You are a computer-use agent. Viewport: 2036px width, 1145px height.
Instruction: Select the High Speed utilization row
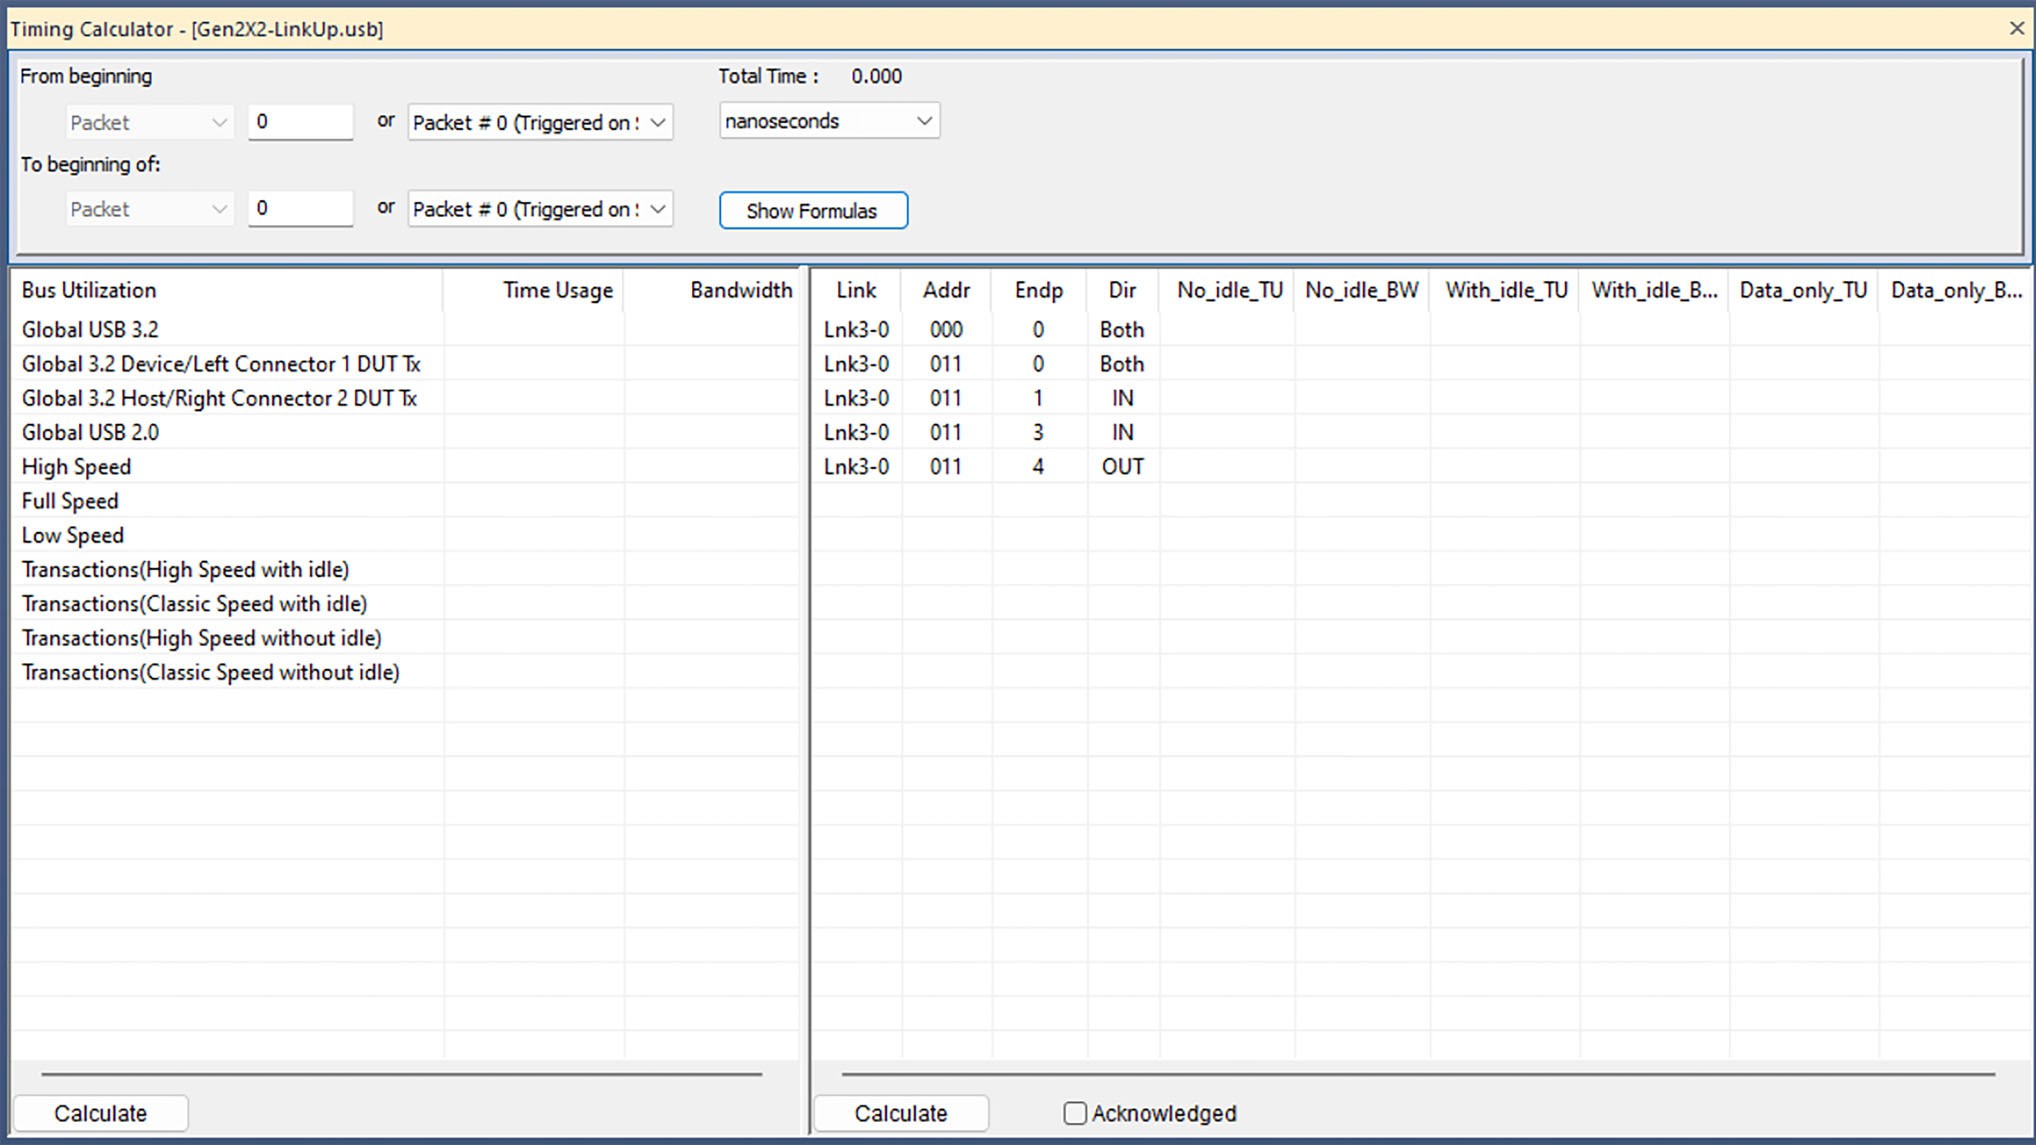point(407,466)
